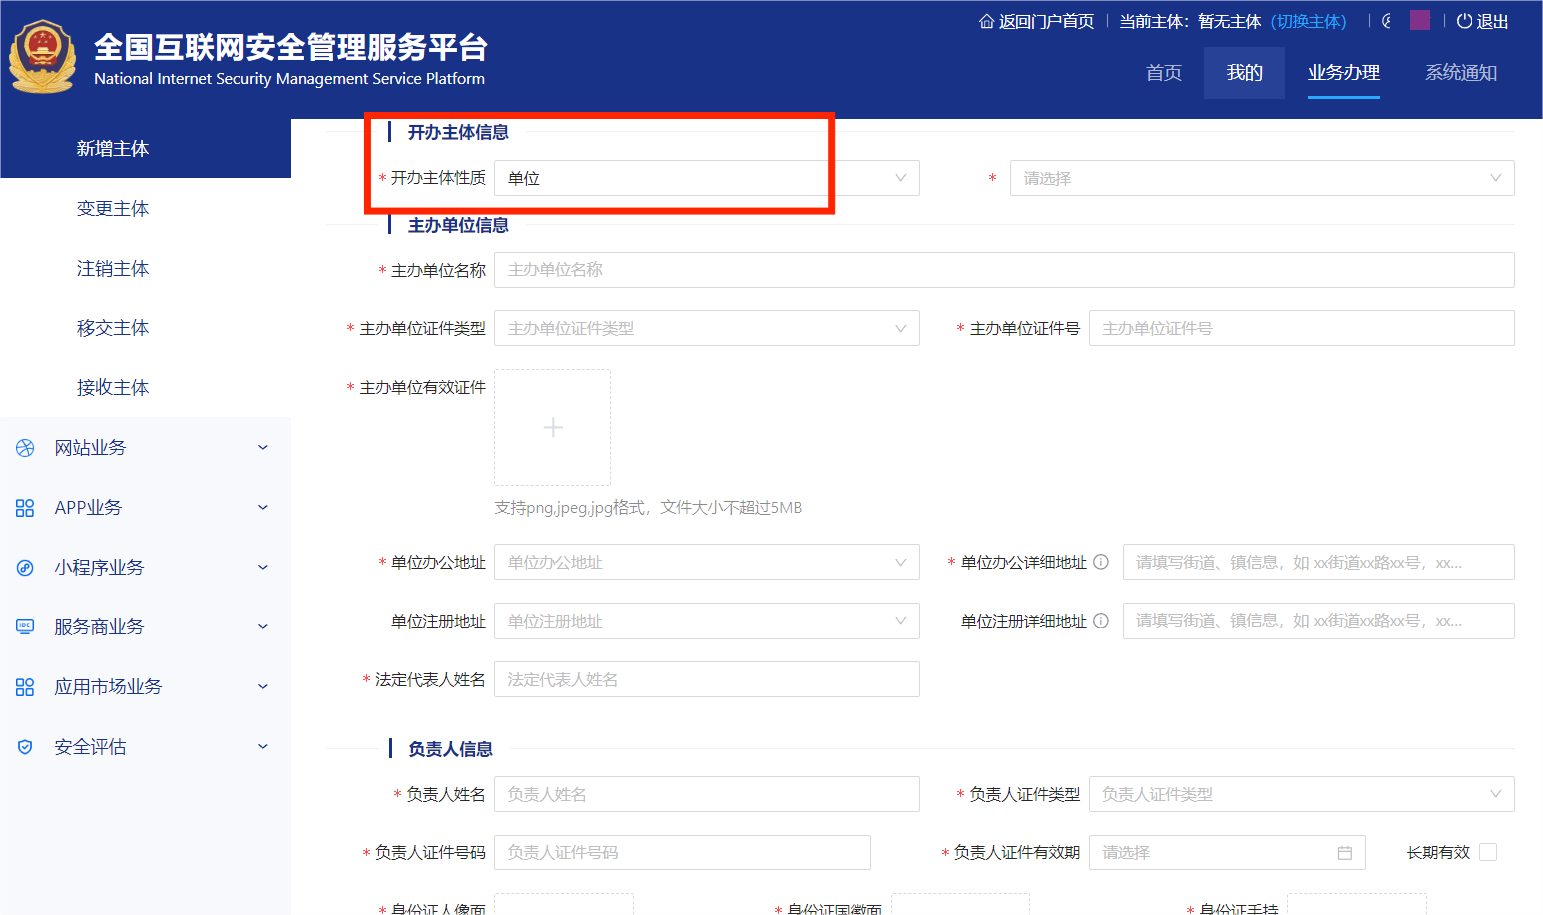
Task: Switch to the 系统通知 tab
Action: tap(1461, 72)
